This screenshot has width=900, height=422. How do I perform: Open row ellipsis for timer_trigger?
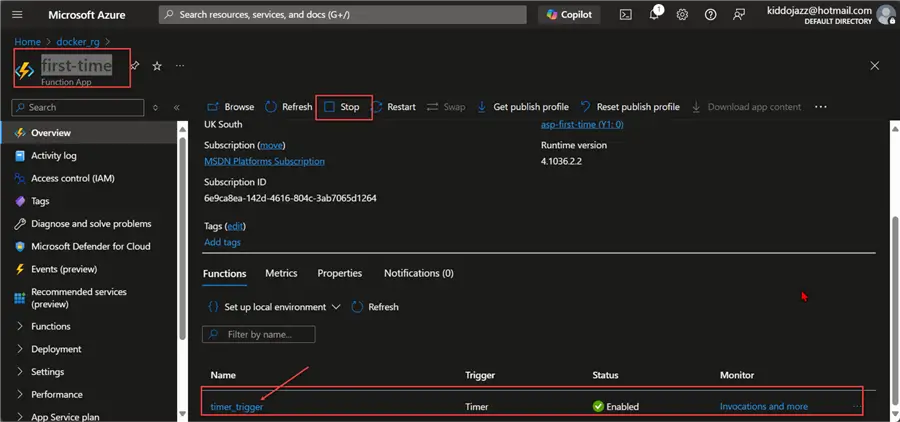coord(858,406)
